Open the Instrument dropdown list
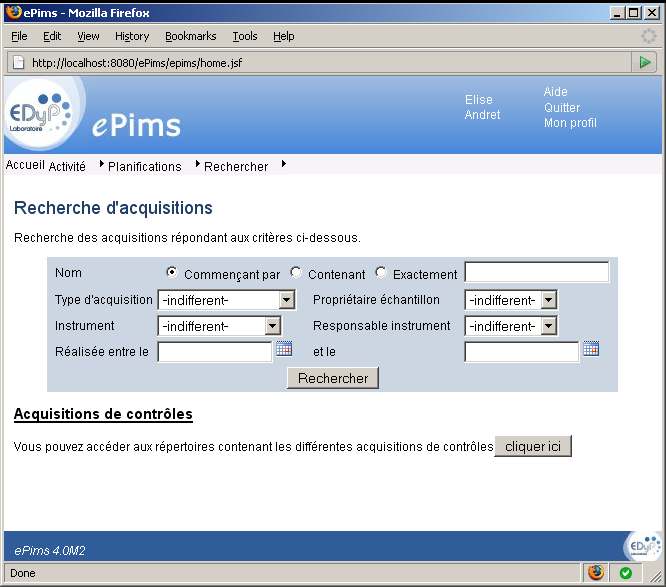666x587 pixels. tap(272, 326)
